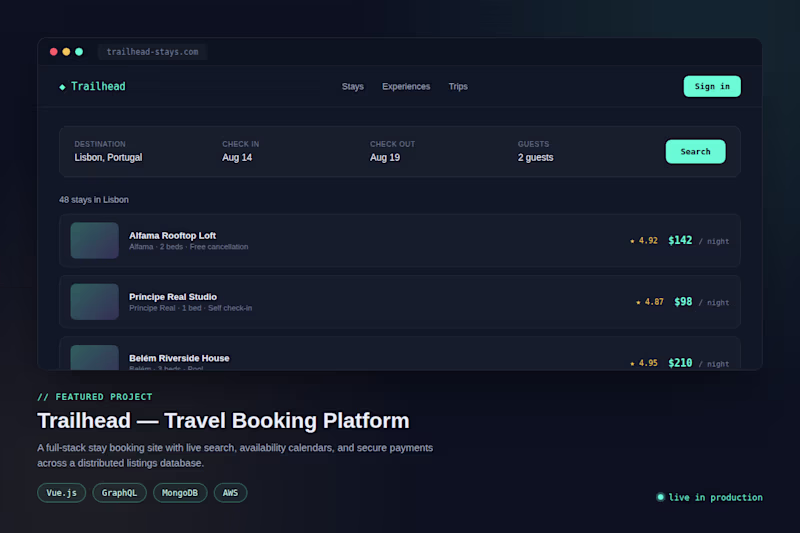Click the Trailhead brand name link
This screenshot has height=533, width=800.
tap(98, 87)
